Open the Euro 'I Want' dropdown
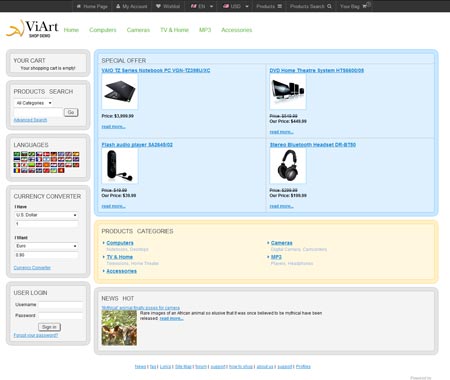Image resolution: width=450 pixels, height=380 pixels. pyautogui.click(x=46, y=246)
